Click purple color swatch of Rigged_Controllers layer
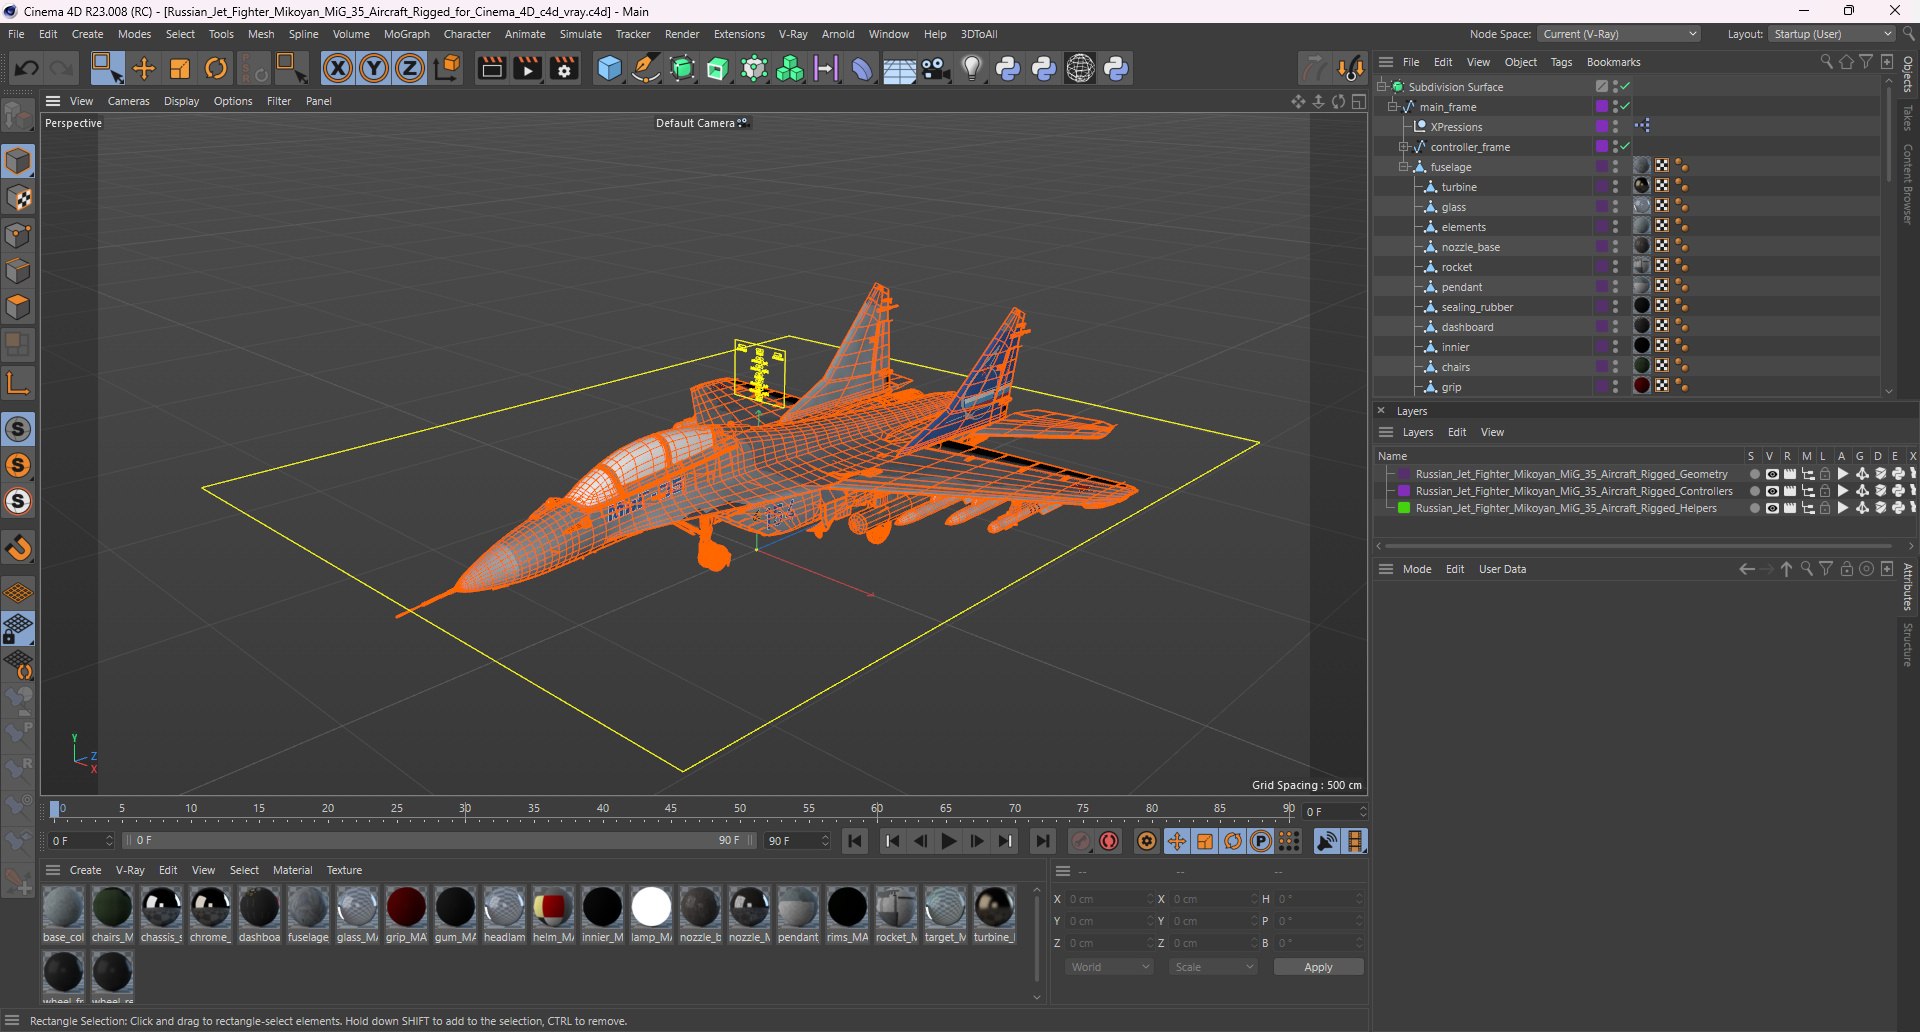This screenshot has height=1032, width=1920. point(1404,491)
